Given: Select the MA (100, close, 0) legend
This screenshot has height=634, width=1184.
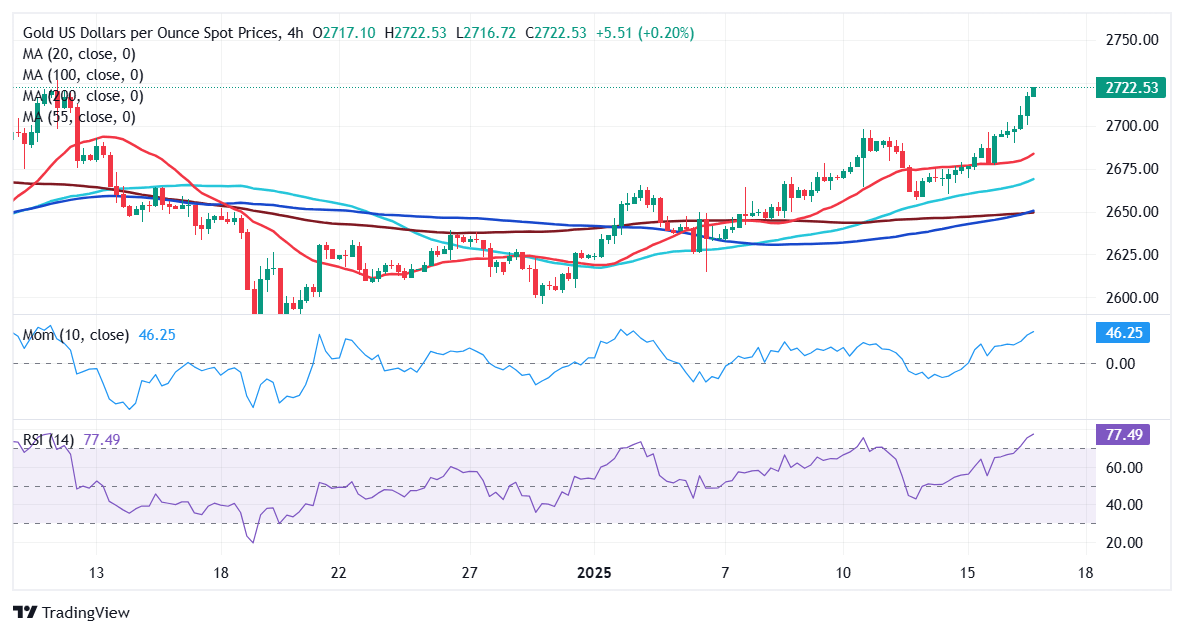Looking at the screenshot, I should [x=83, y=75].
